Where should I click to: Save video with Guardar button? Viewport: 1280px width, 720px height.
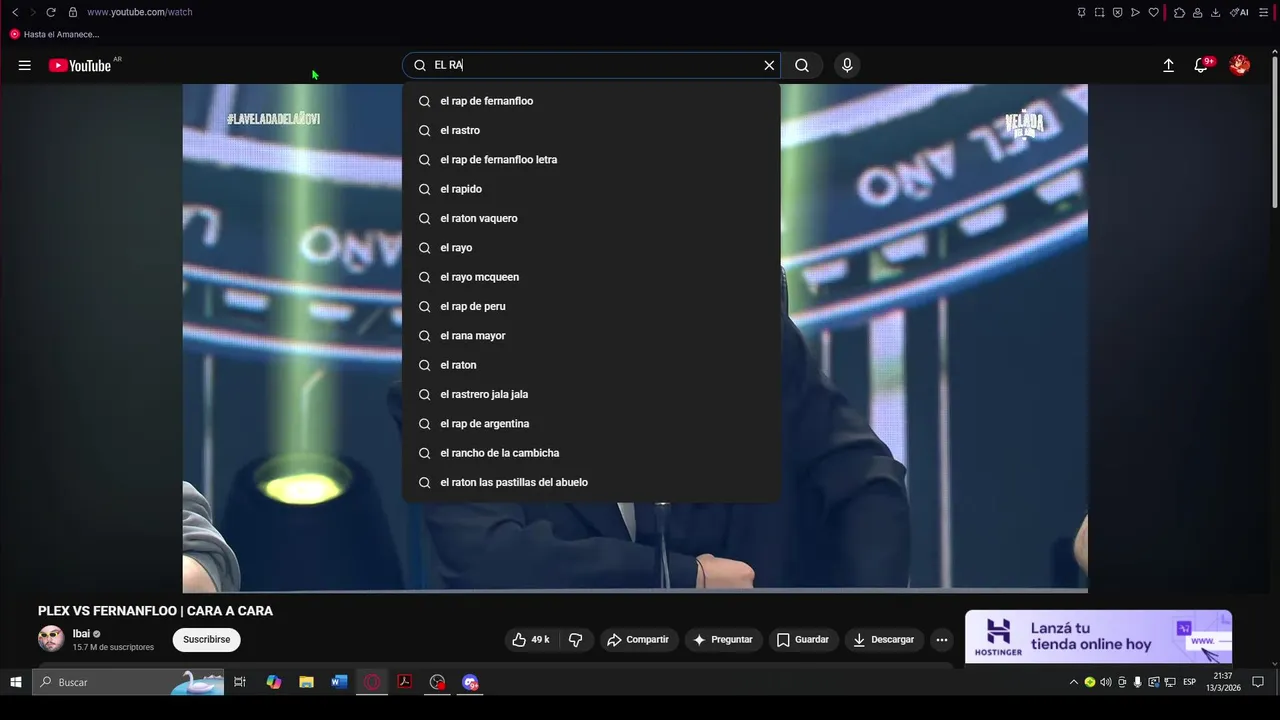coord(803,640)
